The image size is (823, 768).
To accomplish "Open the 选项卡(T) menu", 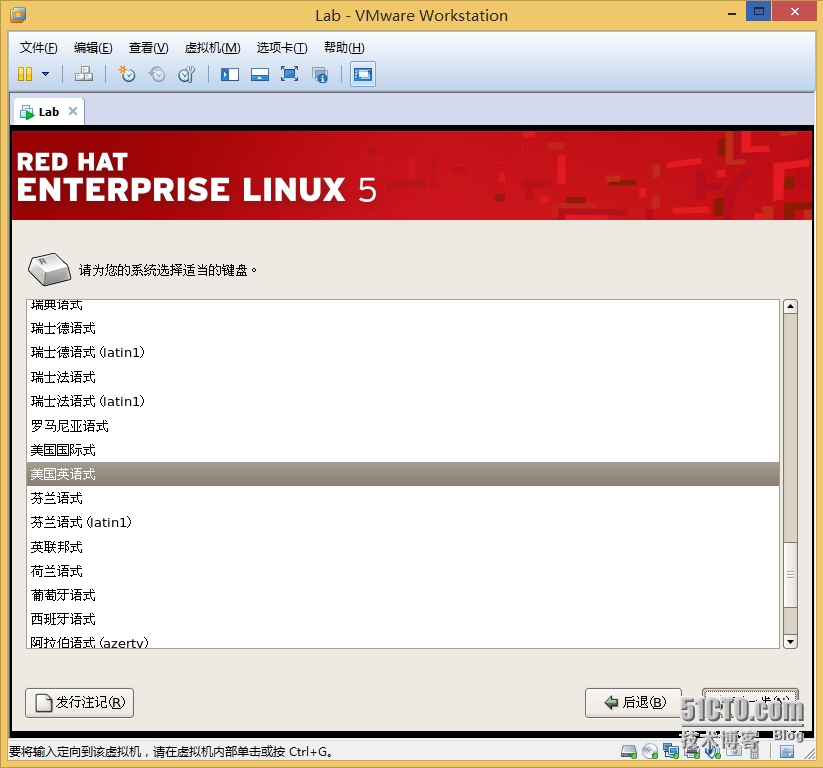I will coord(282,48).
